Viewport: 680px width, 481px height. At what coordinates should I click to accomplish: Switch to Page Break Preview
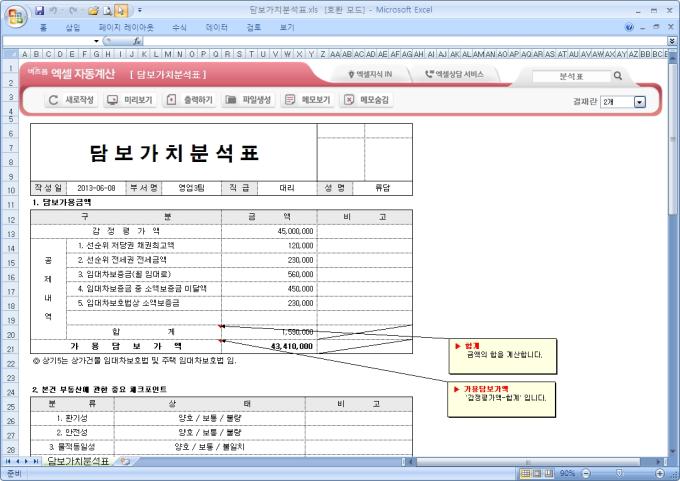(549, 473)
